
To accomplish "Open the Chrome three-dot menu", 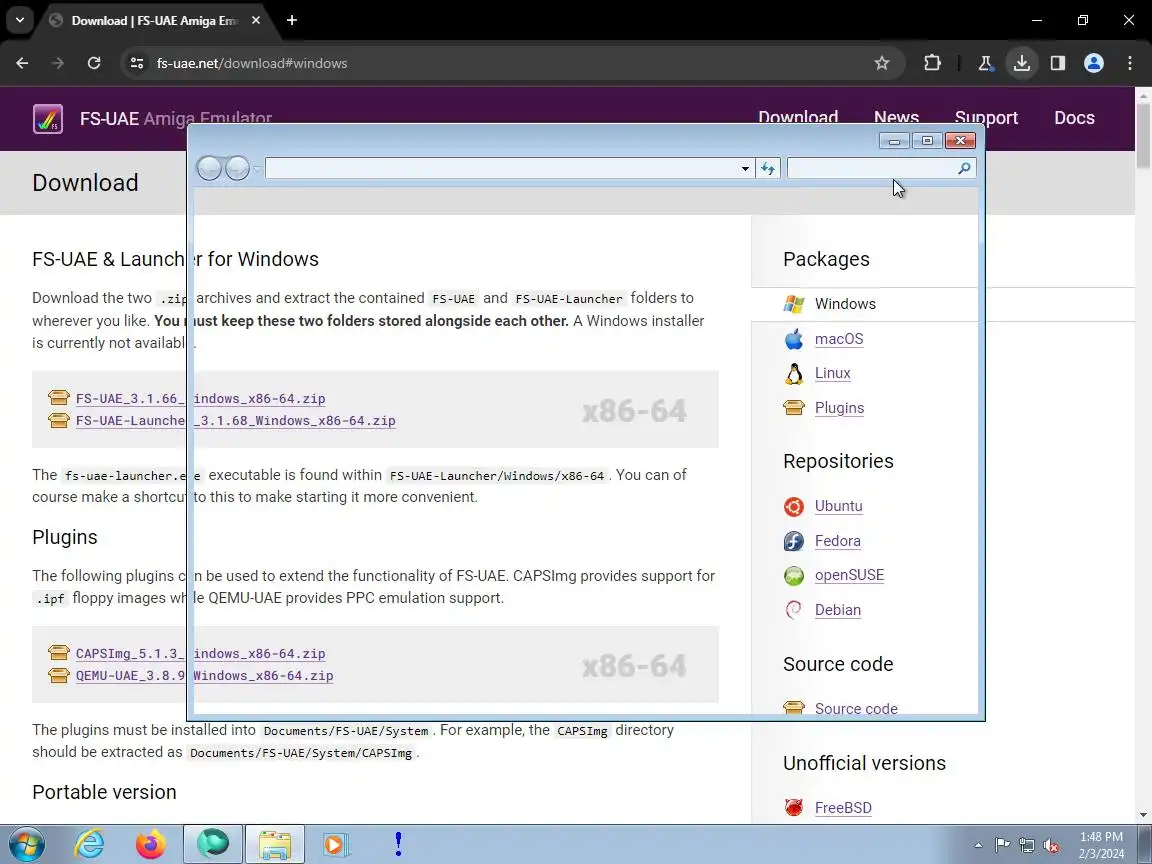I will point(1129,63).
